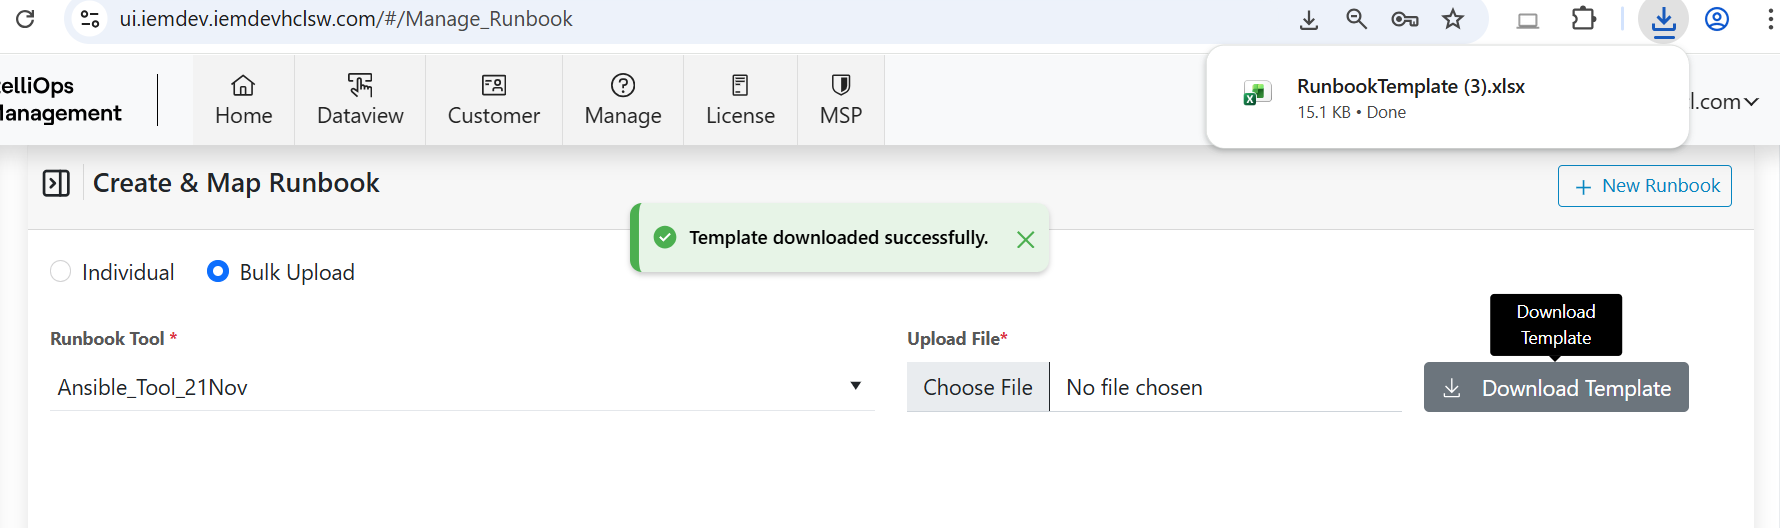
Task: Reload the page with browser refresh icon
Action: 26,19
